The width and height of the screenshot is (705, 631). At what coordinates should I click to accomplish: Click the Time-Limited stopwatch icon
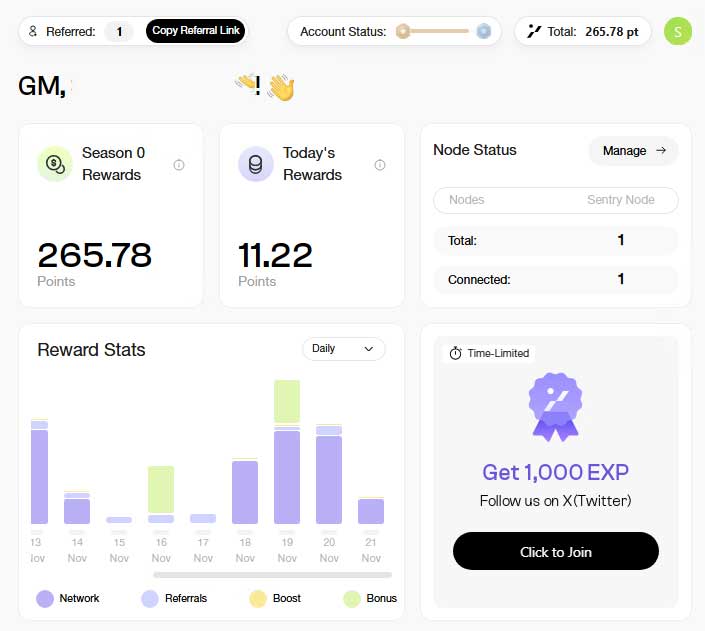(455, 354)
